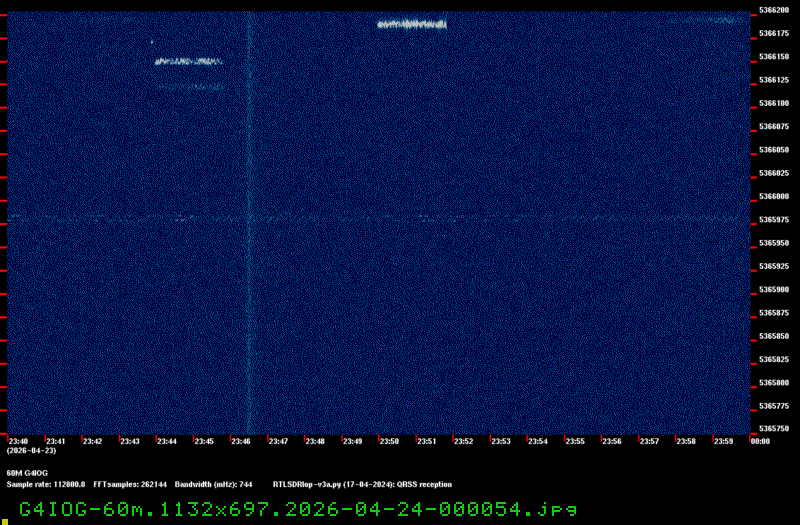The width and height of the screenshot is (800, 525).
Task: Click the 5366050 frequency label
Action: (x=774, y=150)
